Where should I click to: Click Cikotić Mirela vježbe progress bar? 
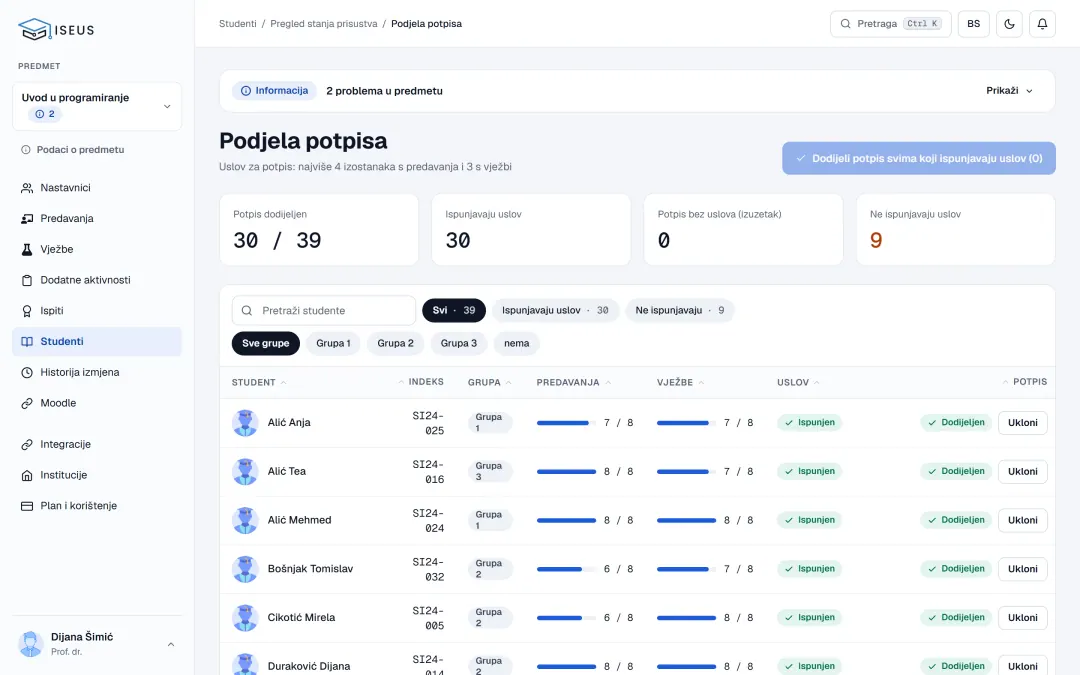[x=686, y=618]
